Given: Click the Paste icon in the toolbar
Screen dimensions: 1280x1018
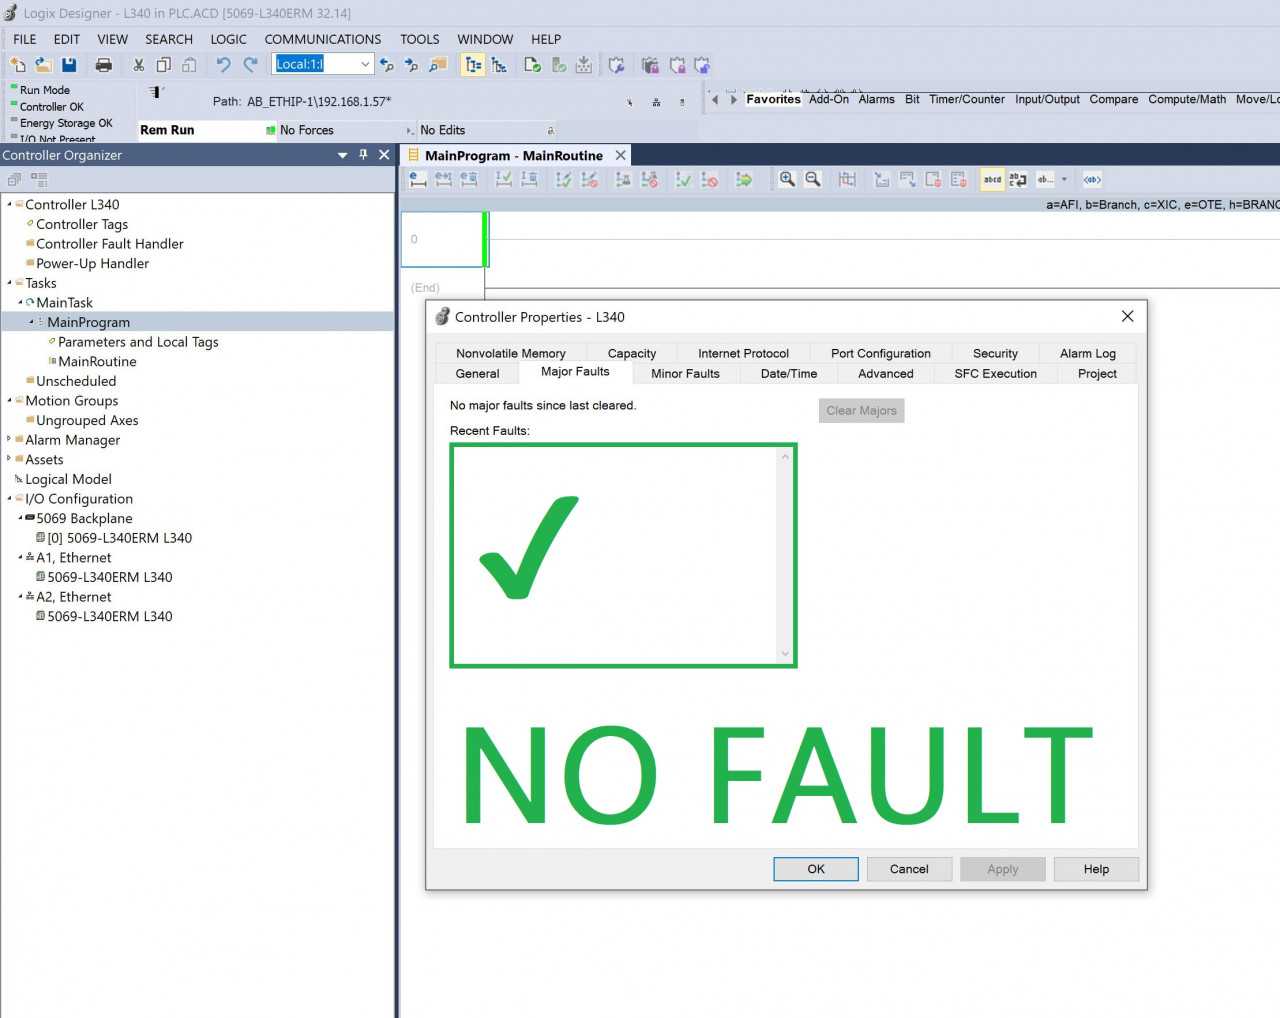Looking at the screenshot, I should click(x=189, y=65).
